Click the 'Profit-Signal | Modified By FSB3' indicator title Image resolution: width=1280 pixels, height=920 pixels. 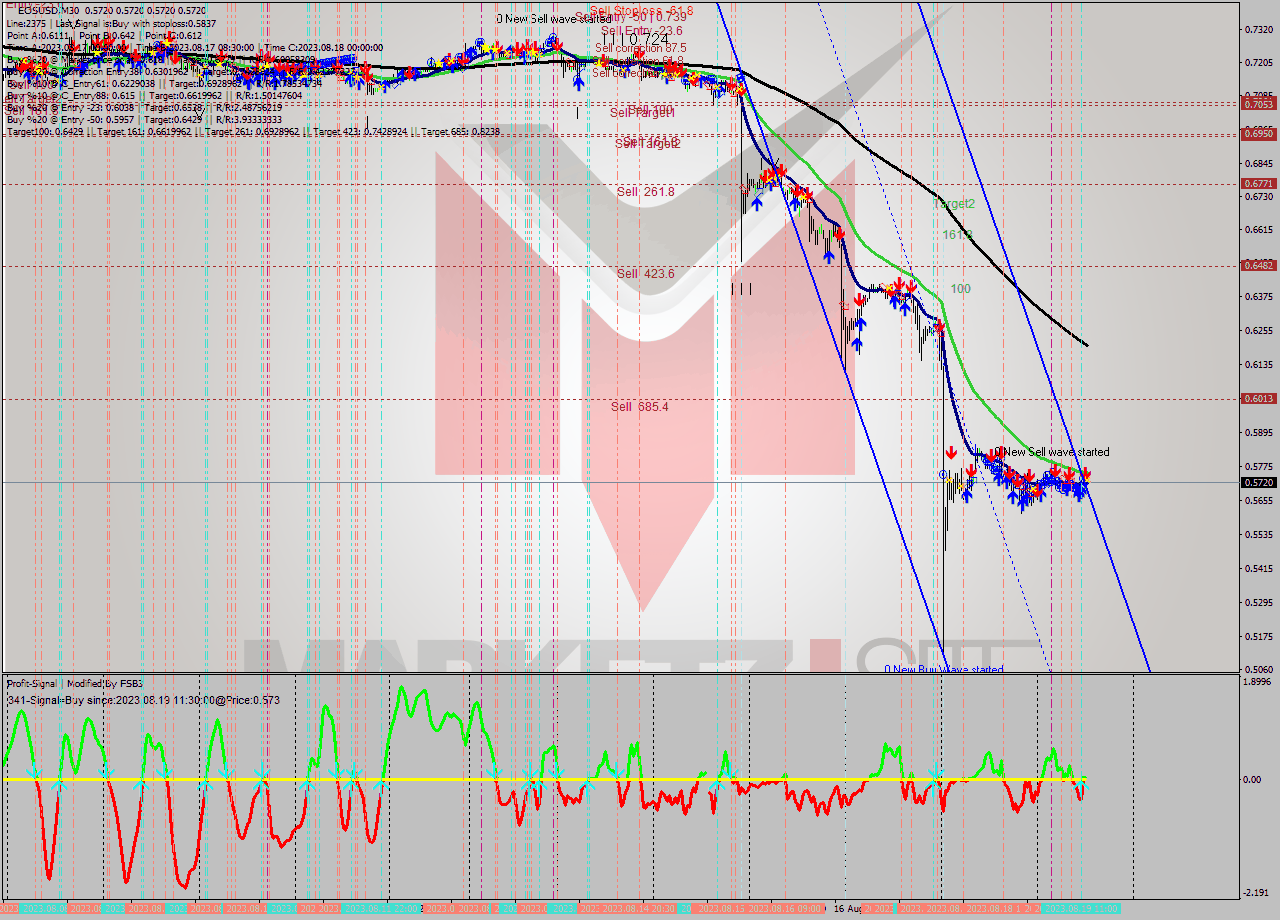pos(75,684)
